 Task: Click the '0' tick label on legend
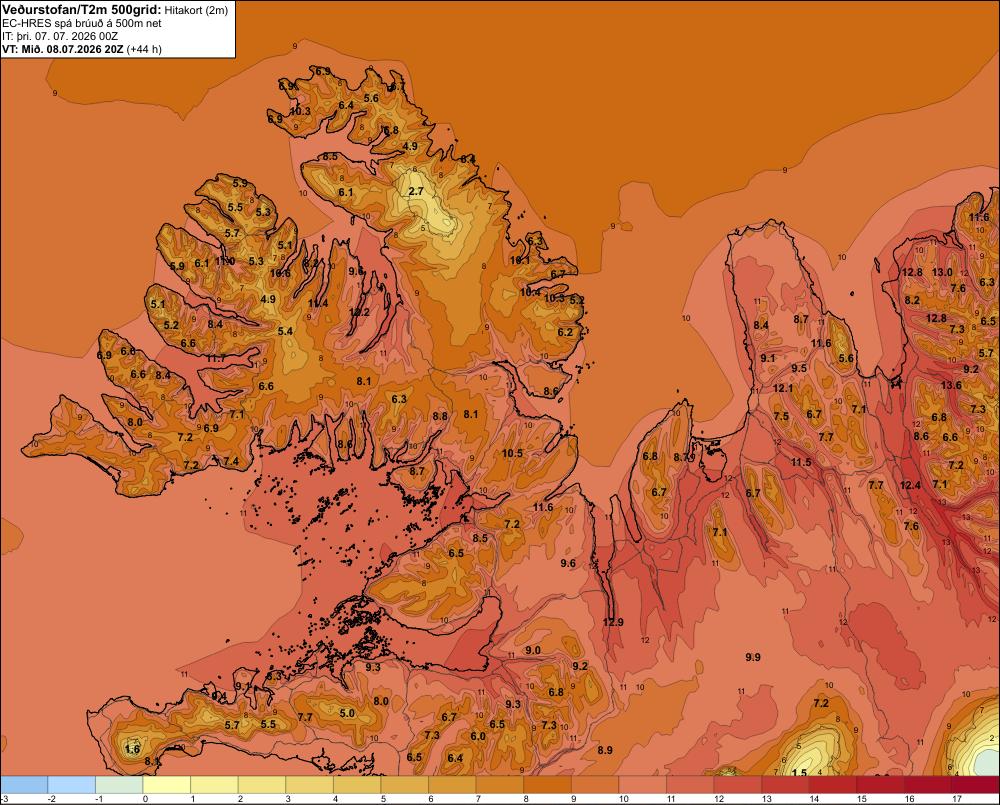145,799
